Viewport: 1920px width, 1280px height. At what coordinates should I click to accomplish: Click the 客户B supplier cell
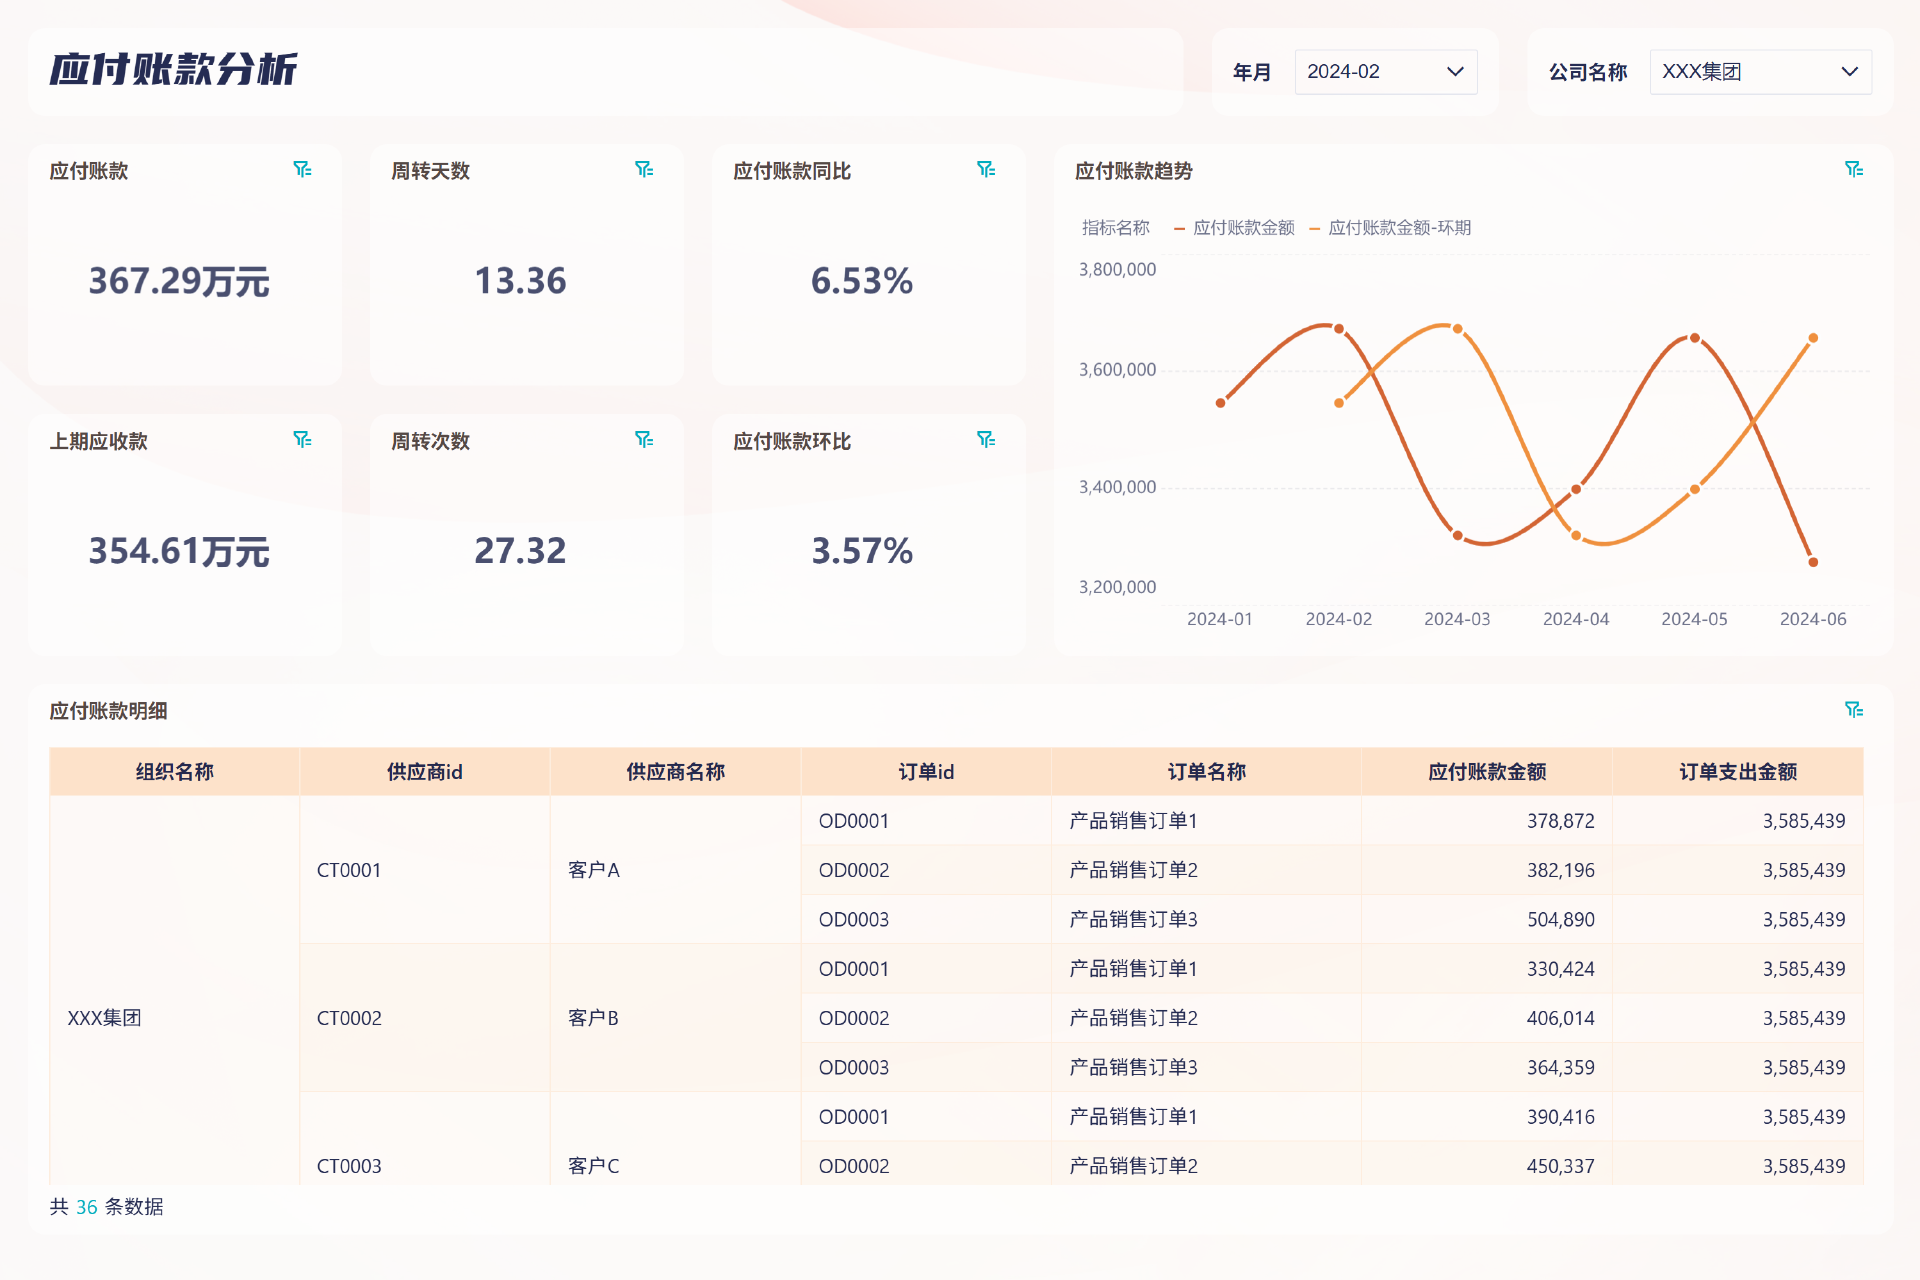click(x=594, y=1018)
